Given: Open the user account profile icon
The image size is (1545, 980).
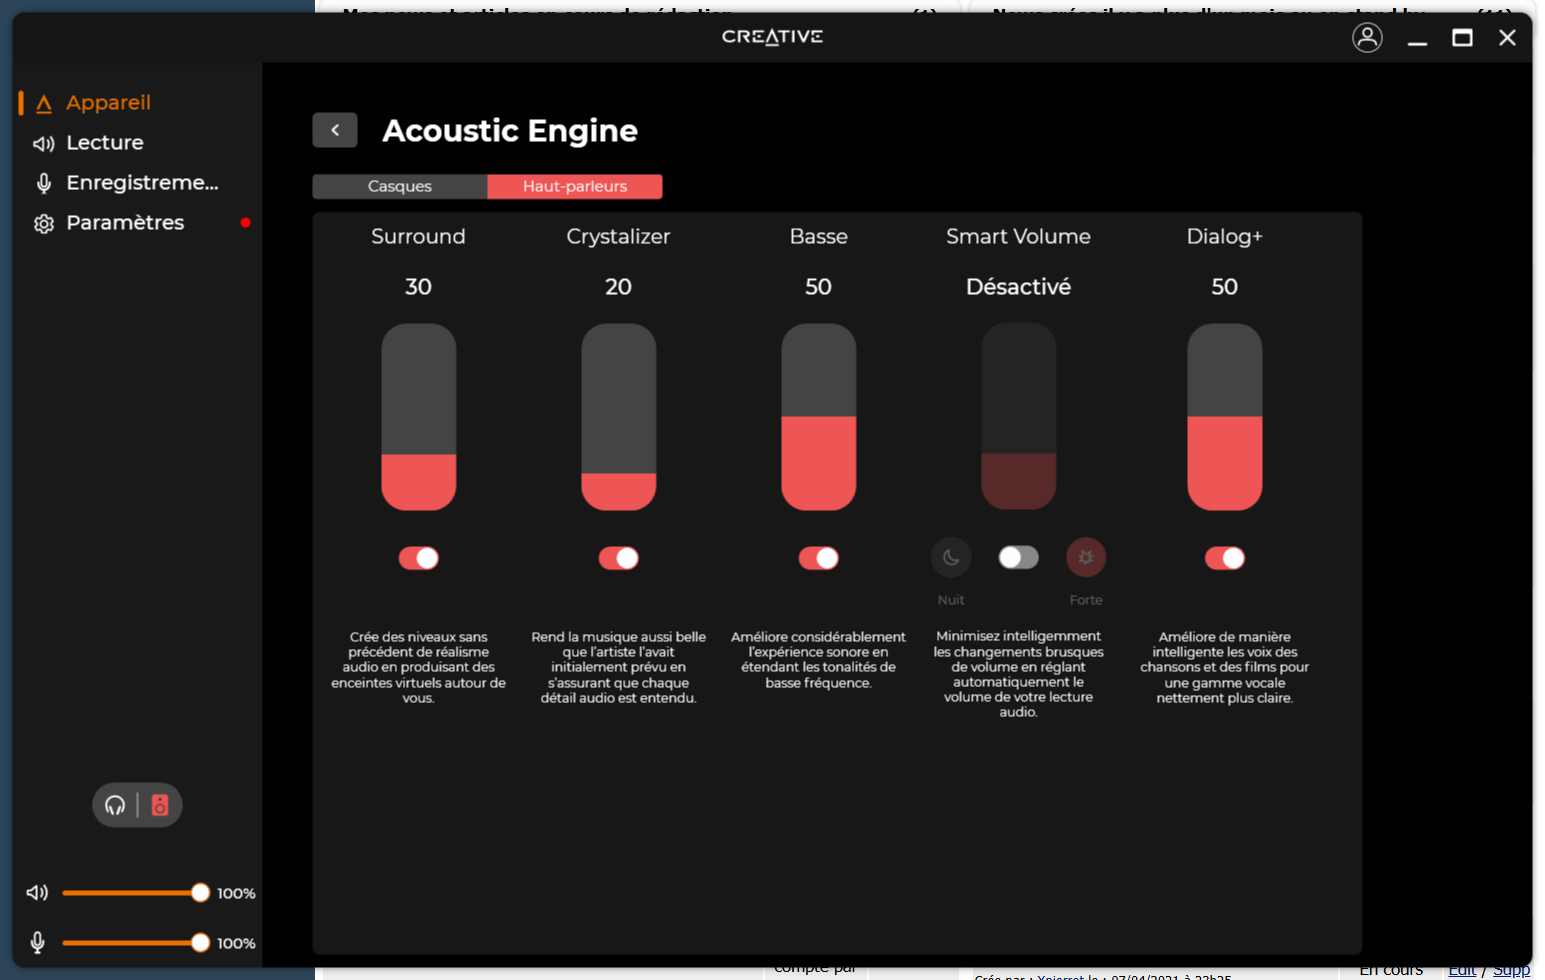Looking at the screenshot, I should [1367, 38].
